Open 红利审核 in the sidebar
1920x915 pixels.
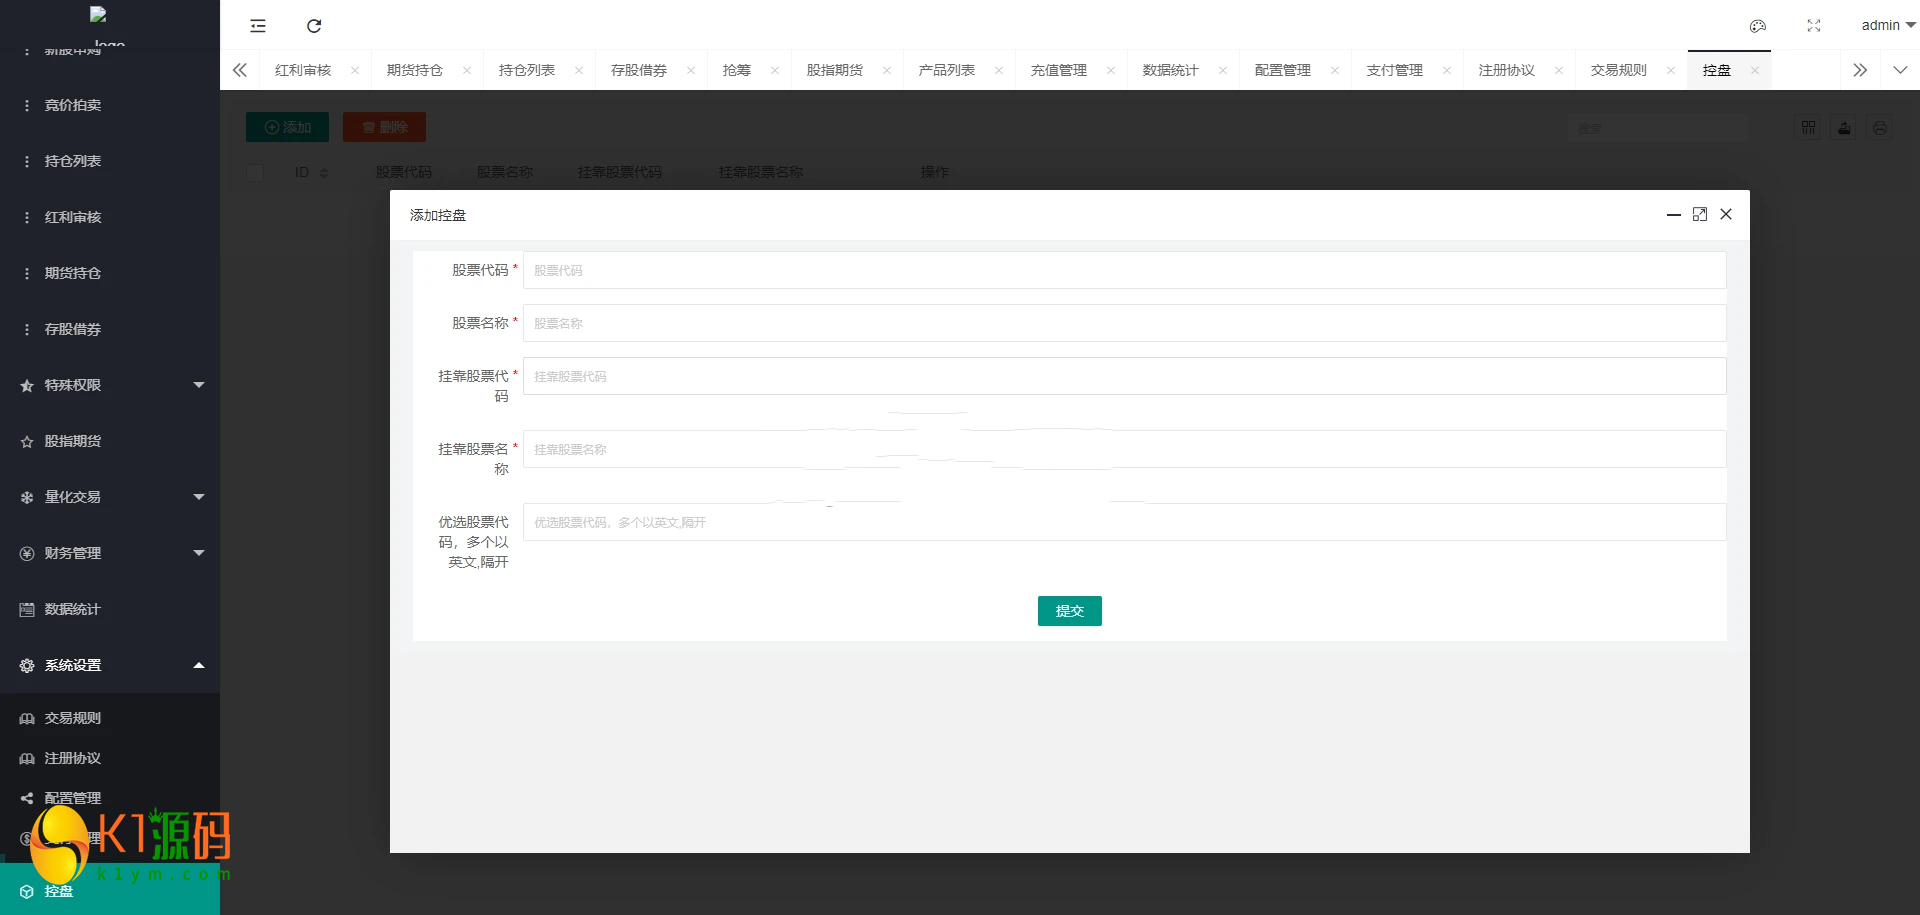tap(110, 217)
